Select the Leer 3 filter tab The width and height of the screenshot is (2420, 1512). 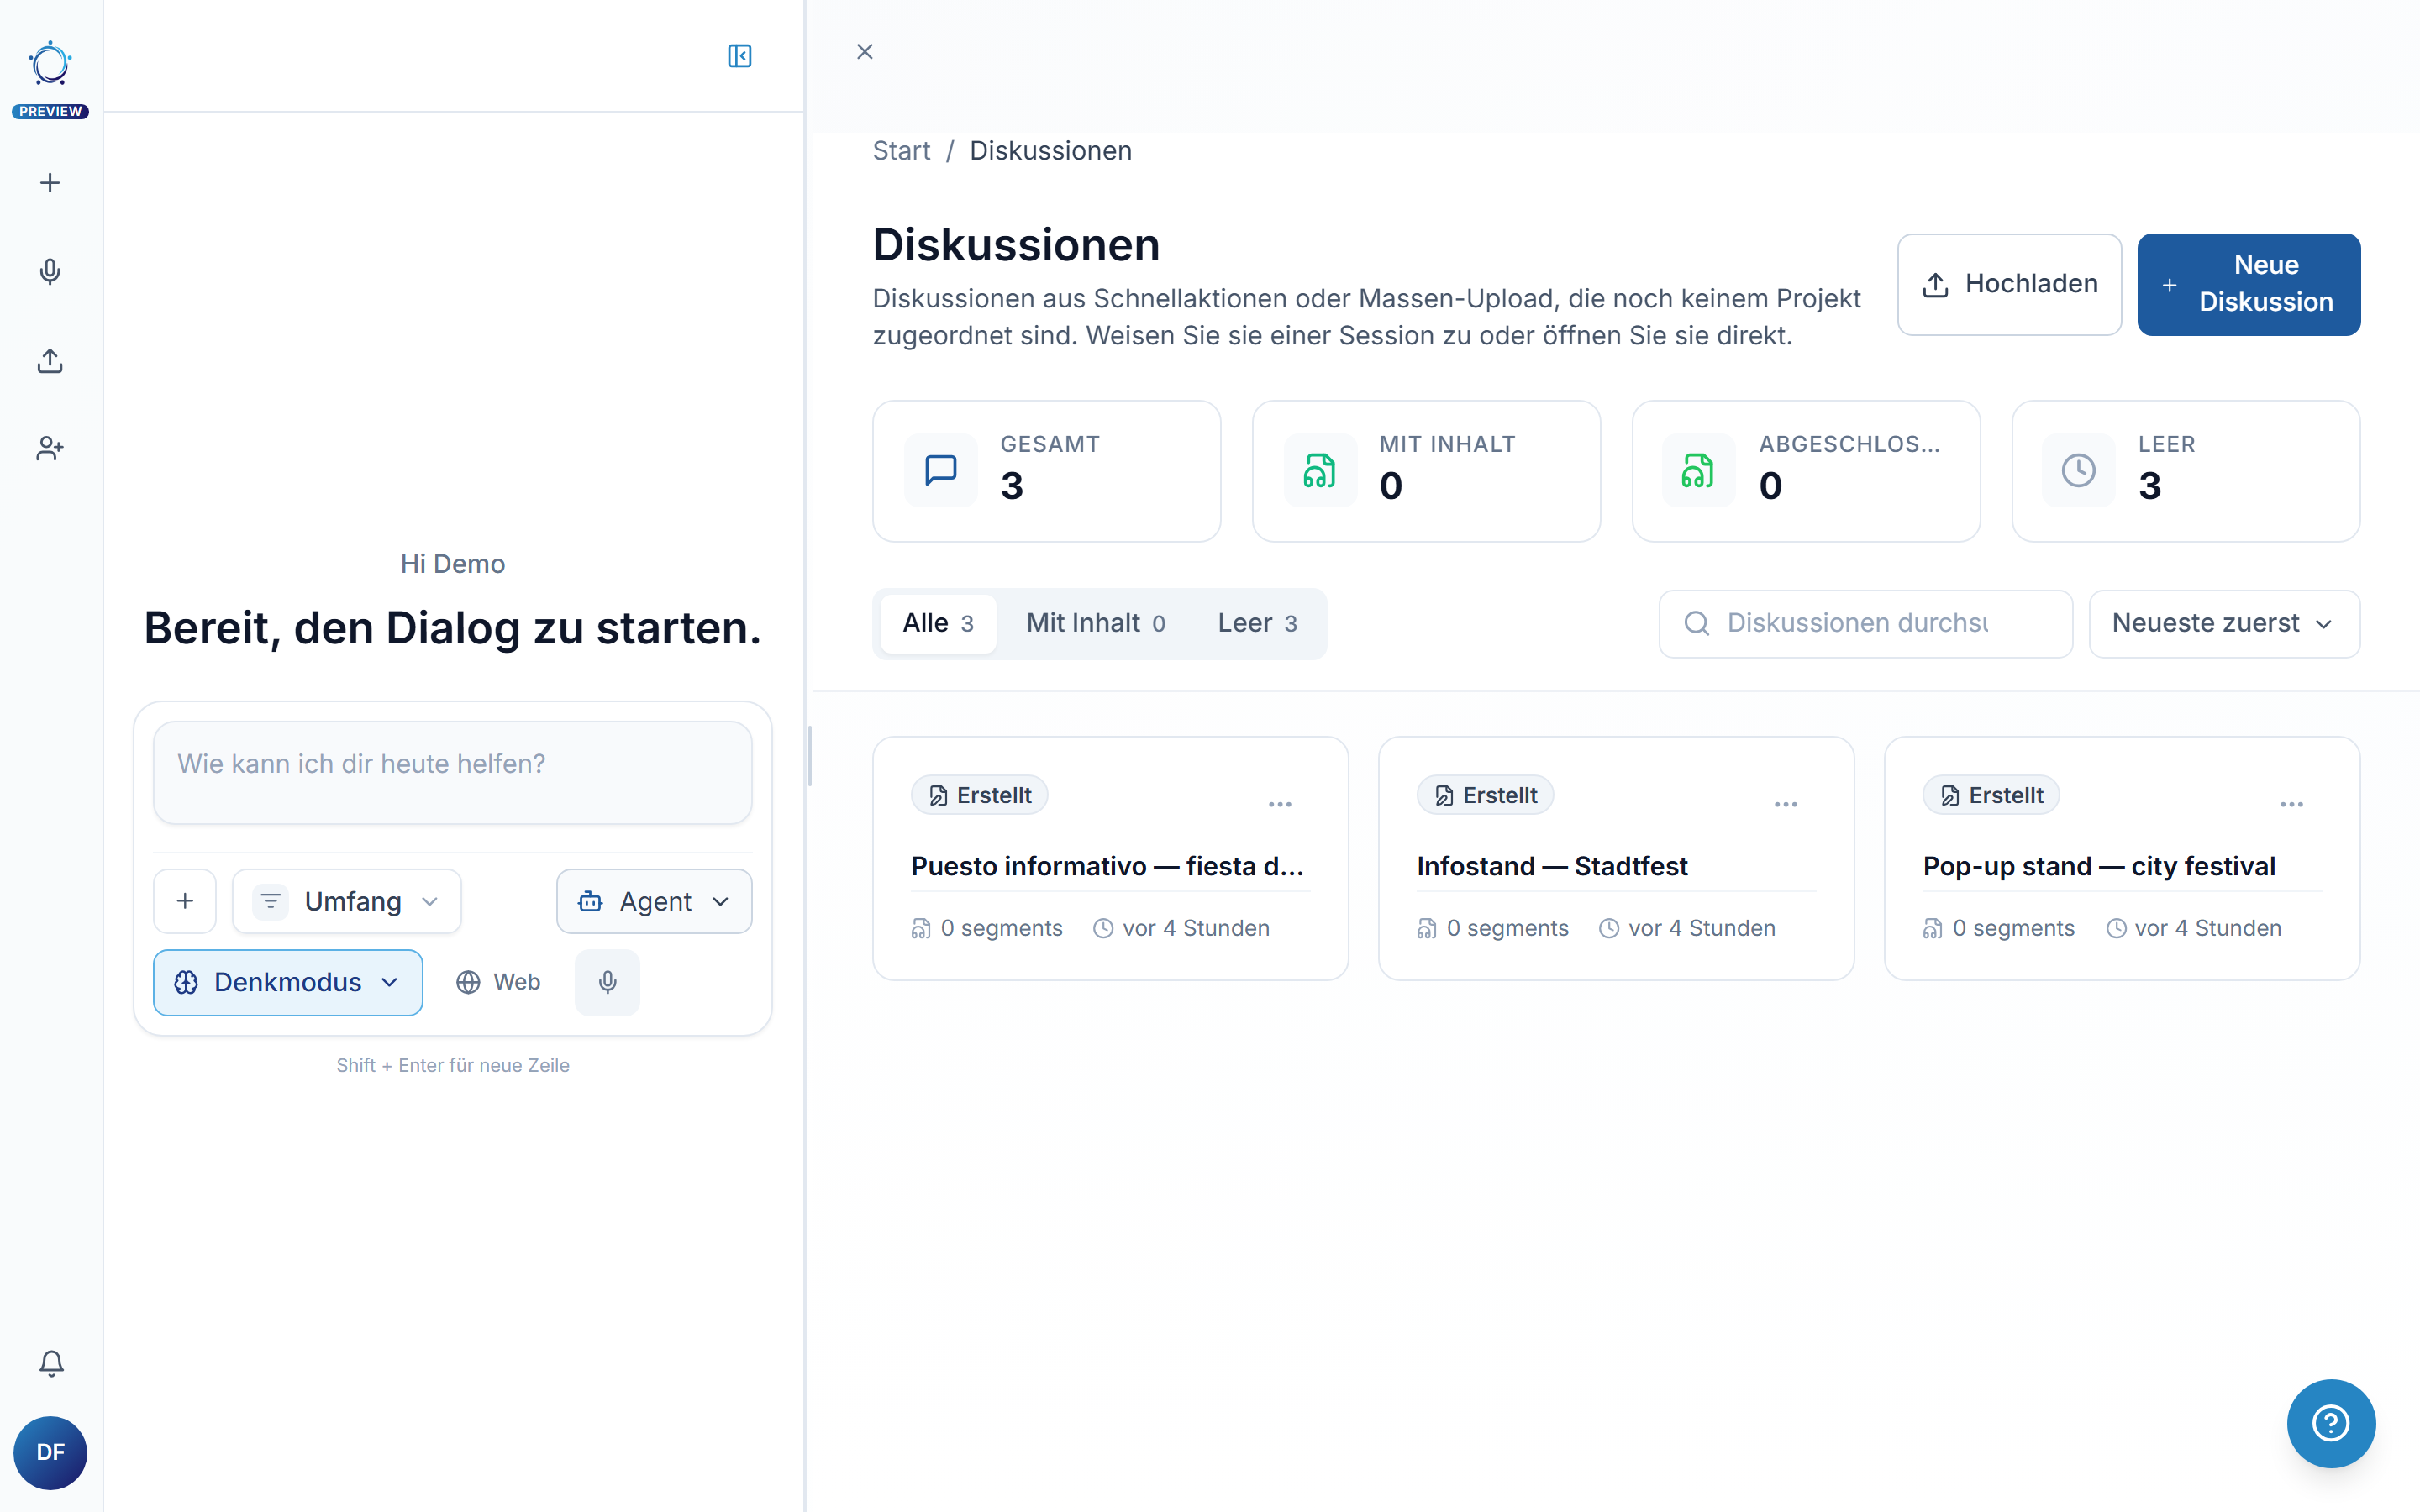(x=1257, y=623)
